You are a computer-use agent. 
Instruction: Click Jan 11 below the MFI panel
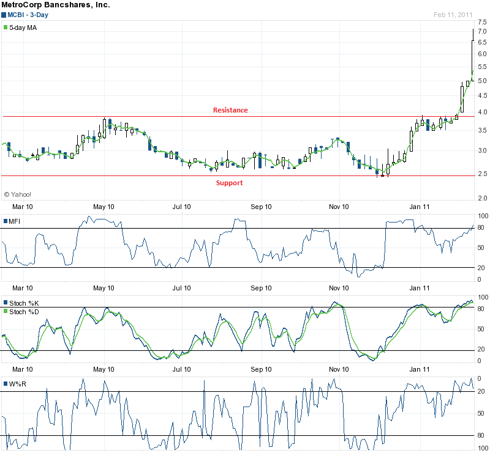[419, 288]
